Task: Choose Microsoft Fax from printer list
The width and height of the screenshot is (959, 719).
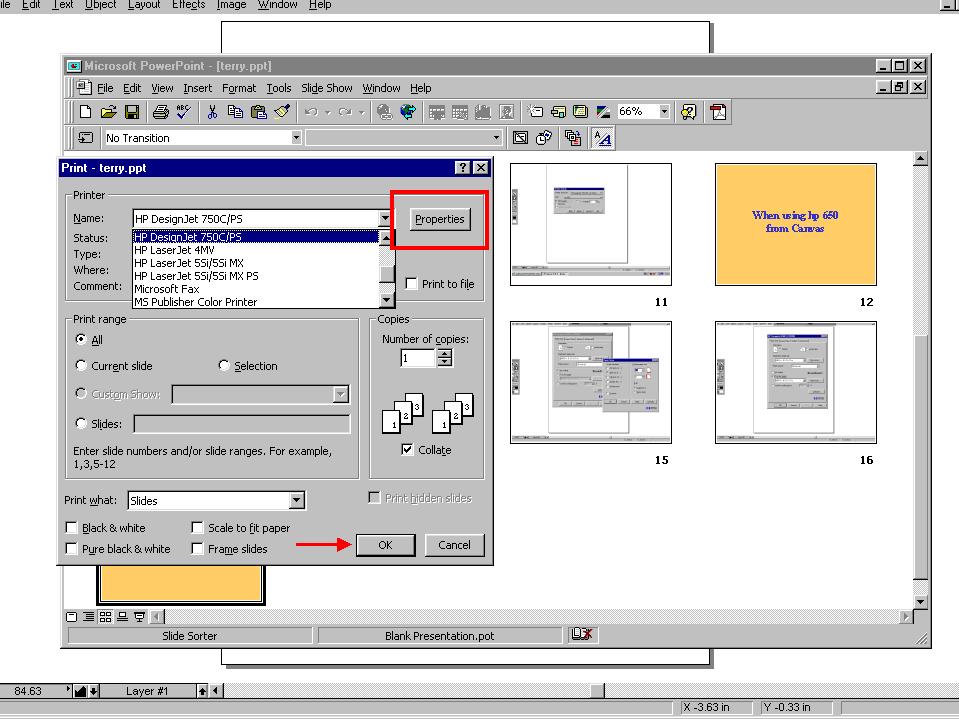Action: point(256,289)
